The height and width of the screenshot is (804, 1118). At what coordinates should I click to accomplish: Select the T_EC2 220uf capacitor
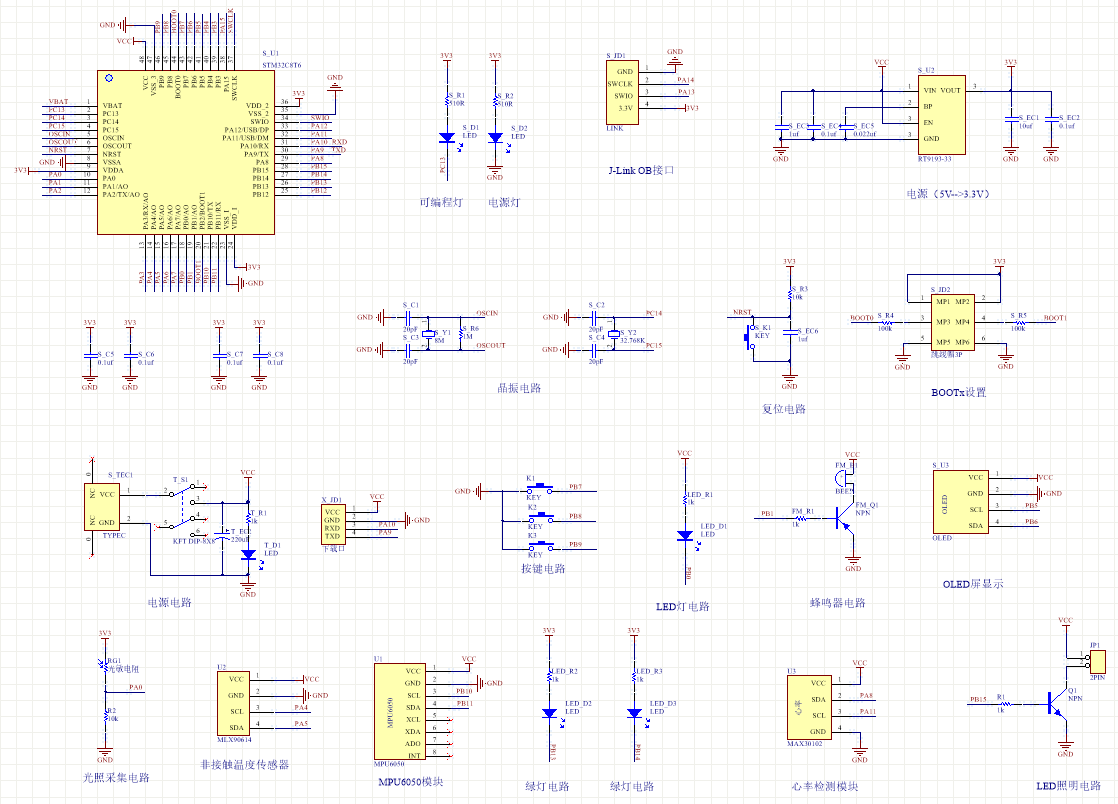pyautogui.click(x=222, y=535)
